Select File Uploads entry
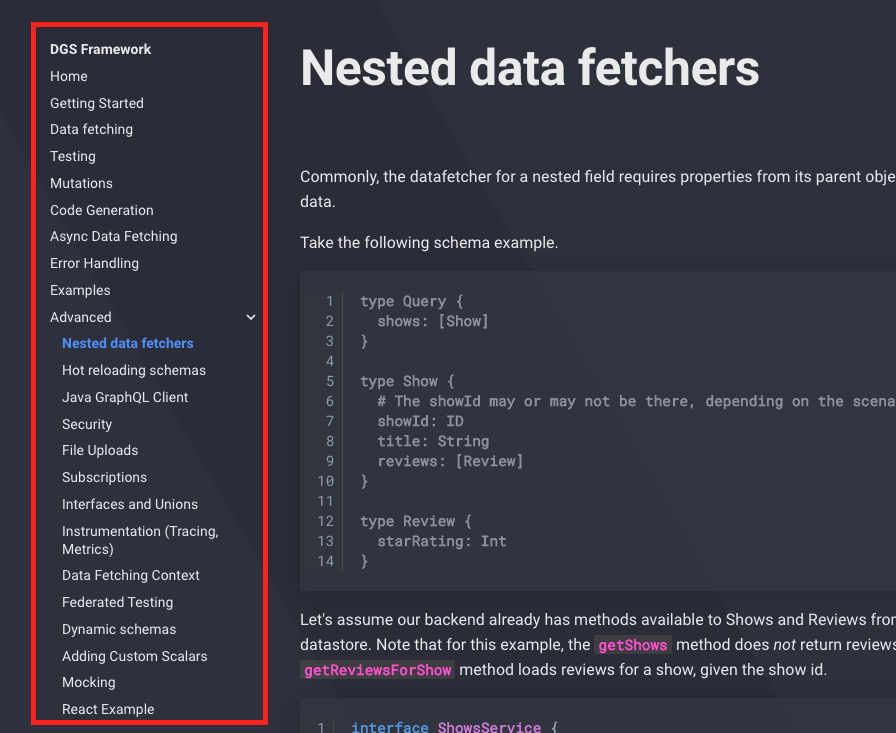This screenshot has height=733, width=896. point(100,450)
